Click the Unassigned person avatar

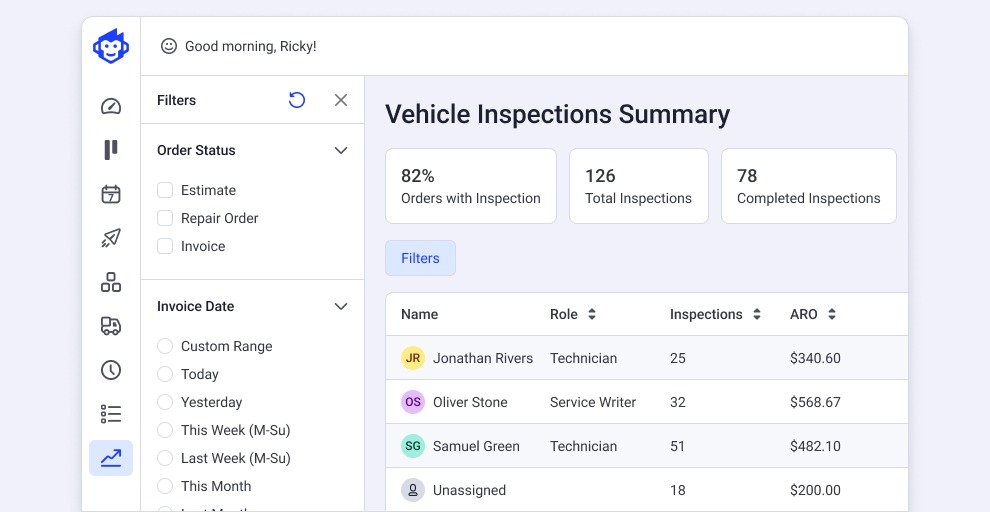413,490
